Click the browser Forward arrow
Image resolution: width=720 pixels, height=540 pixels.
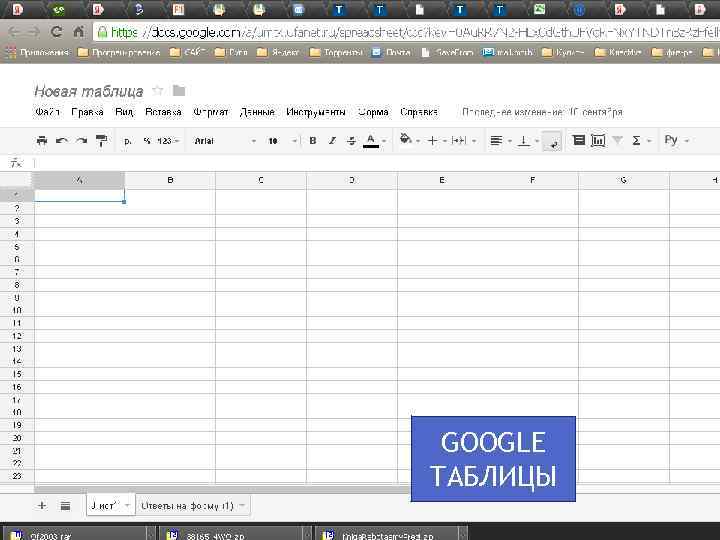pyautogui.click(x=34, y=32)
